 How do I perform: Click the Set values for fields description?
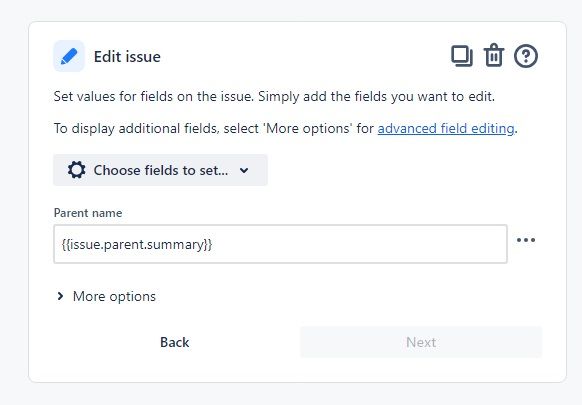point(274,97)
